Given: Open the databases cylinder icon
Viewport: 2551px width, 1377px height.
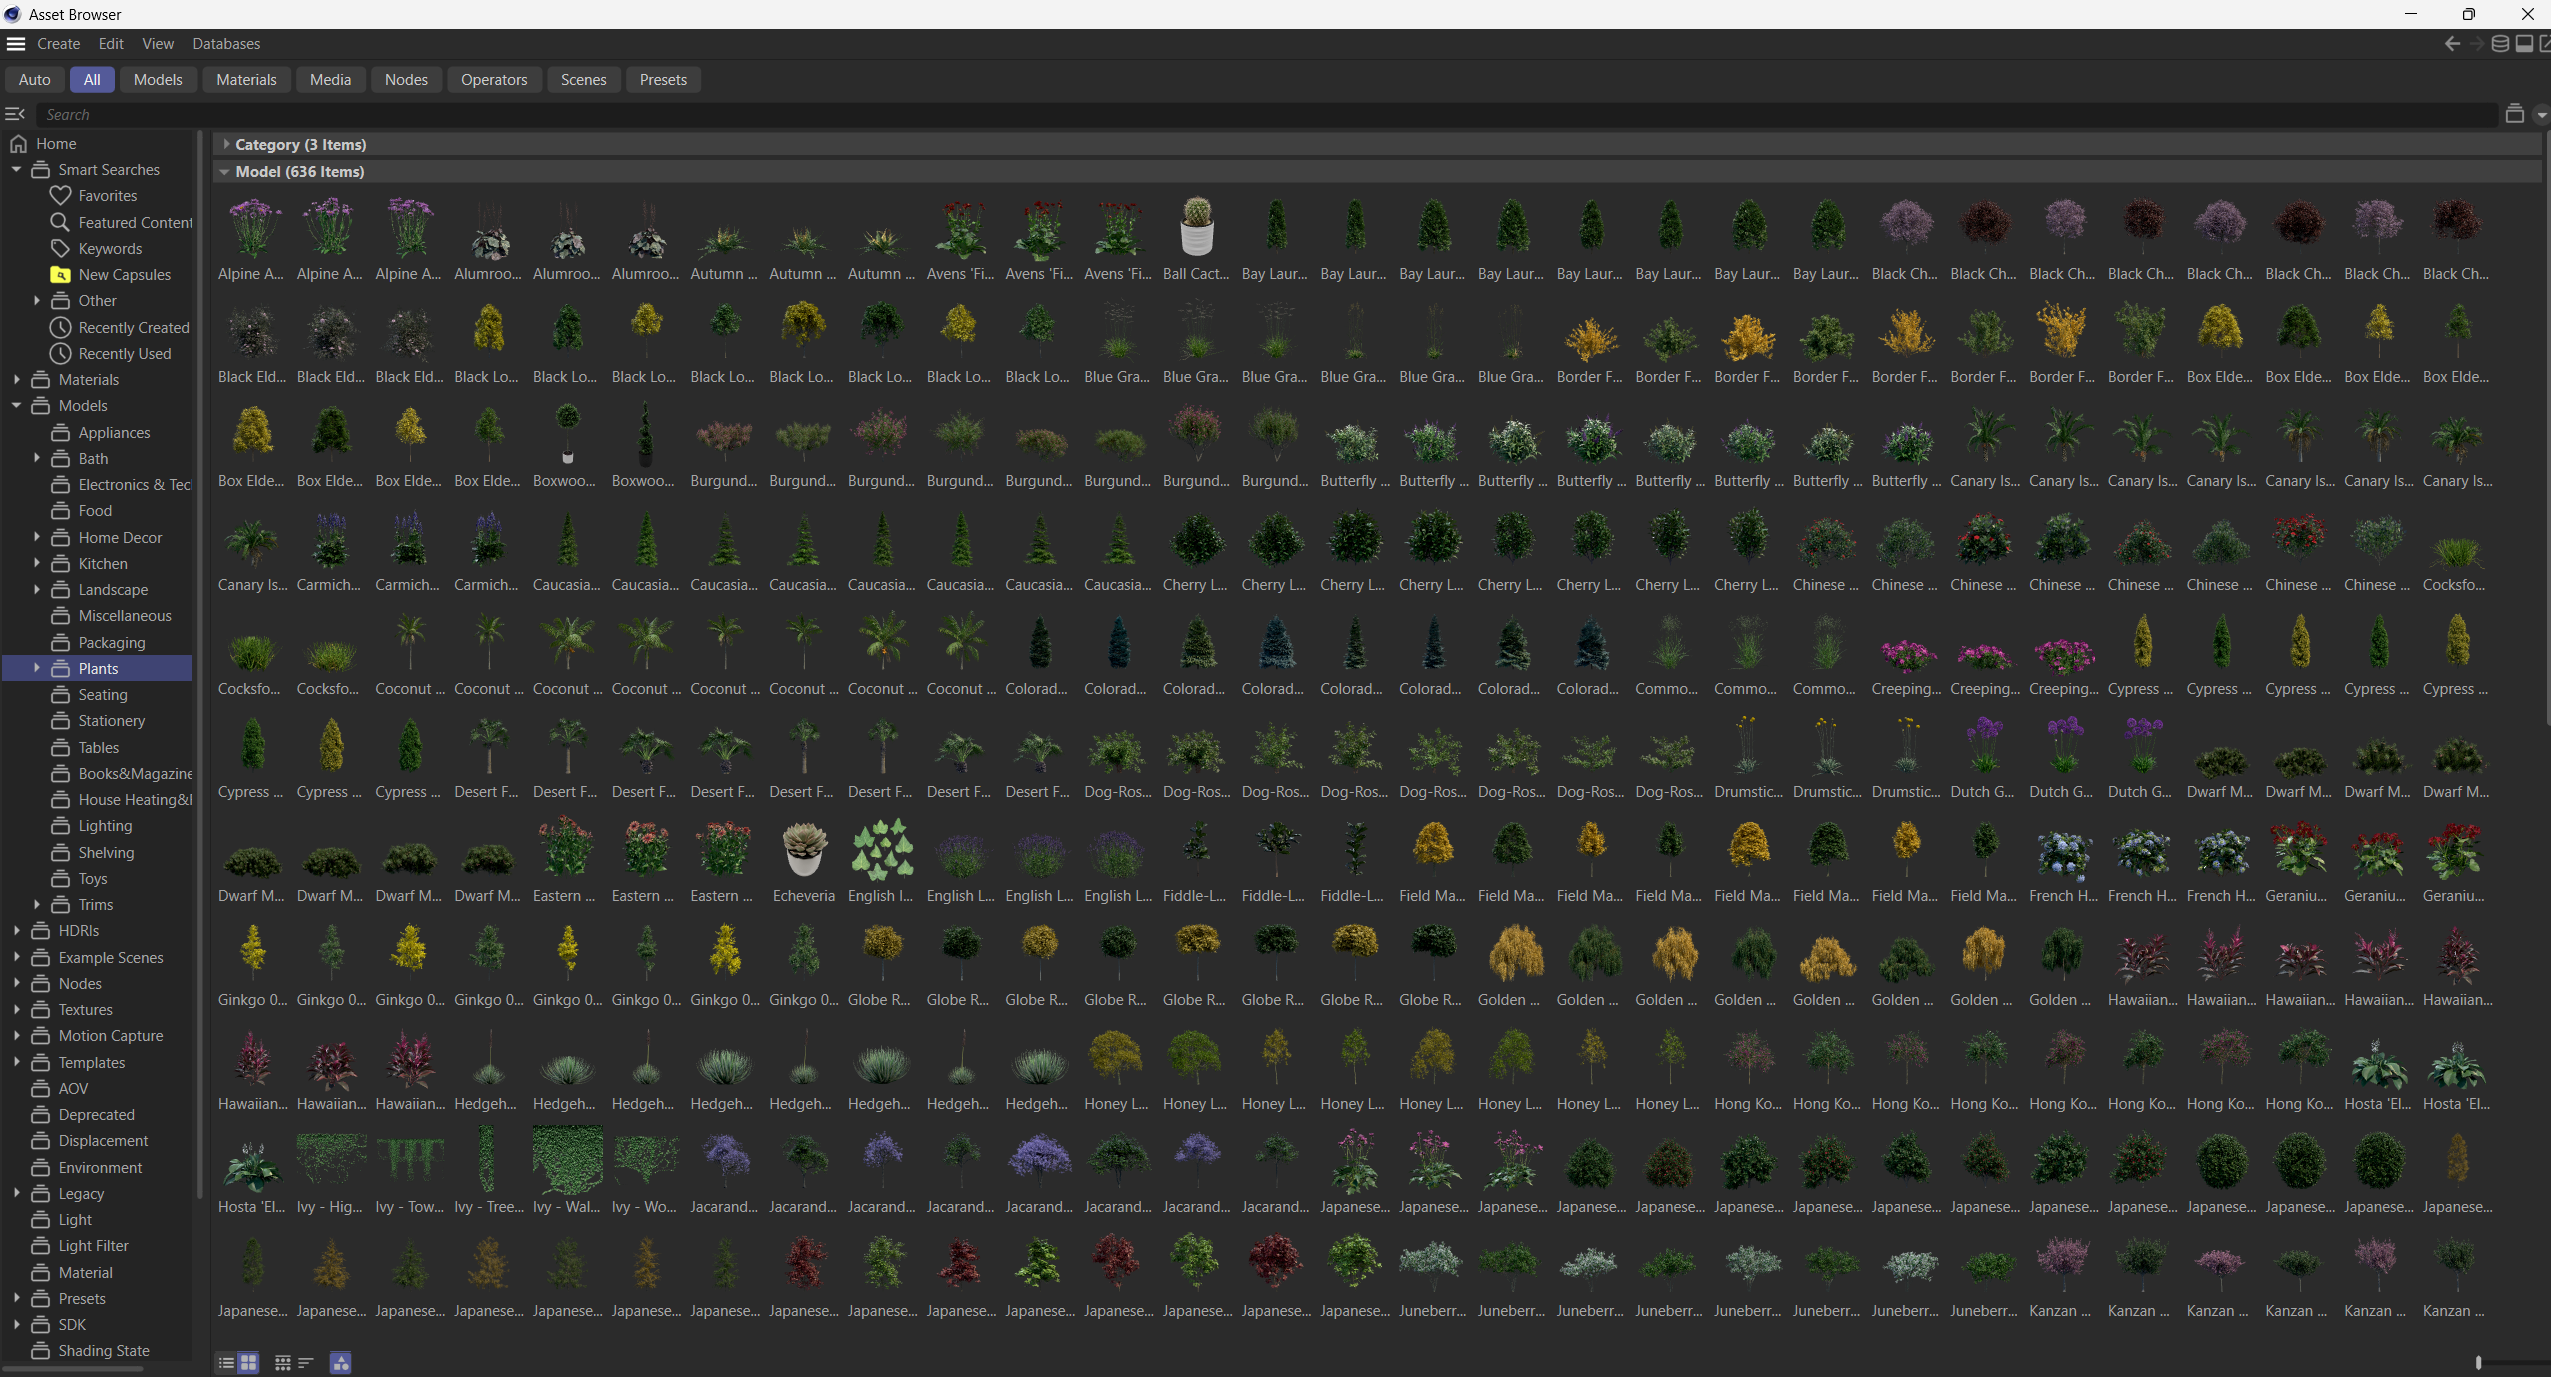Looking at the screenshot, I should [x=2499, y=44].
